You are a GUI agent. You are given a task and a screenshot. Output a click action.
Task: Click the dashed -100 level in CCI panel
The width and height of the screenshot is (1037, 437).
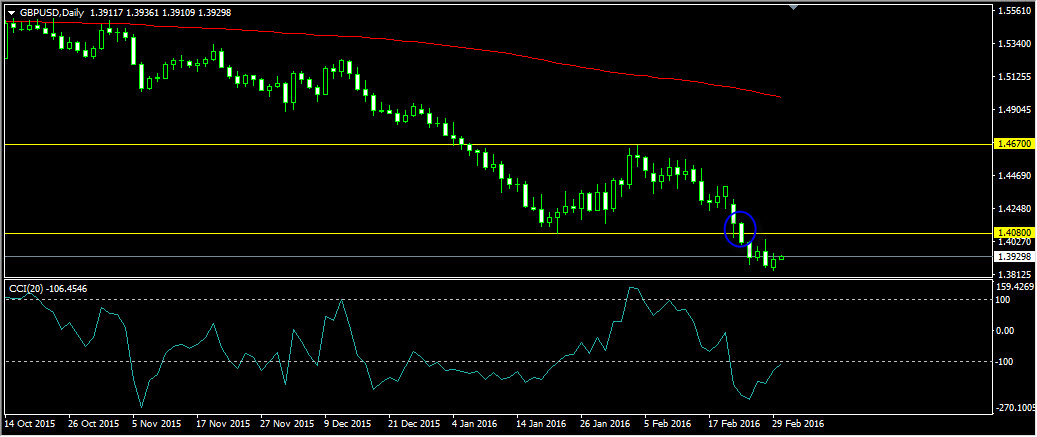tap(500, 361)
